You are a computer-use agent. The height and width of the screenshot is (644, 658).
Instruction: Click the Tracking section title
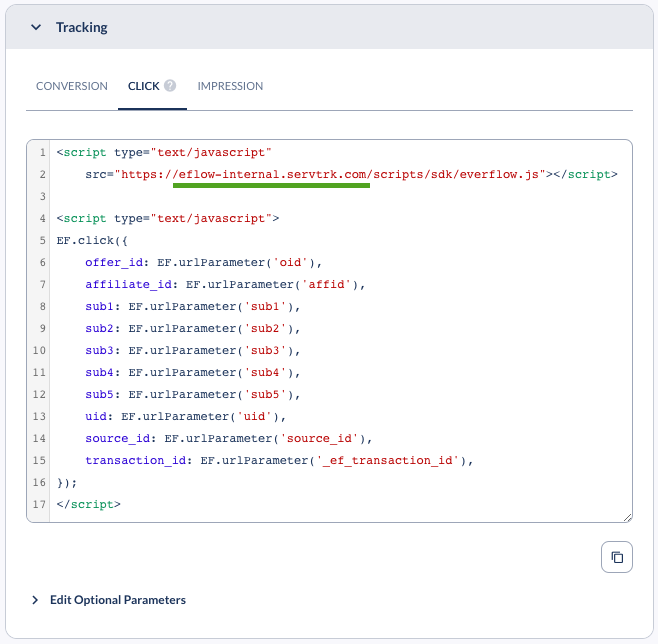tap(82, 28)
